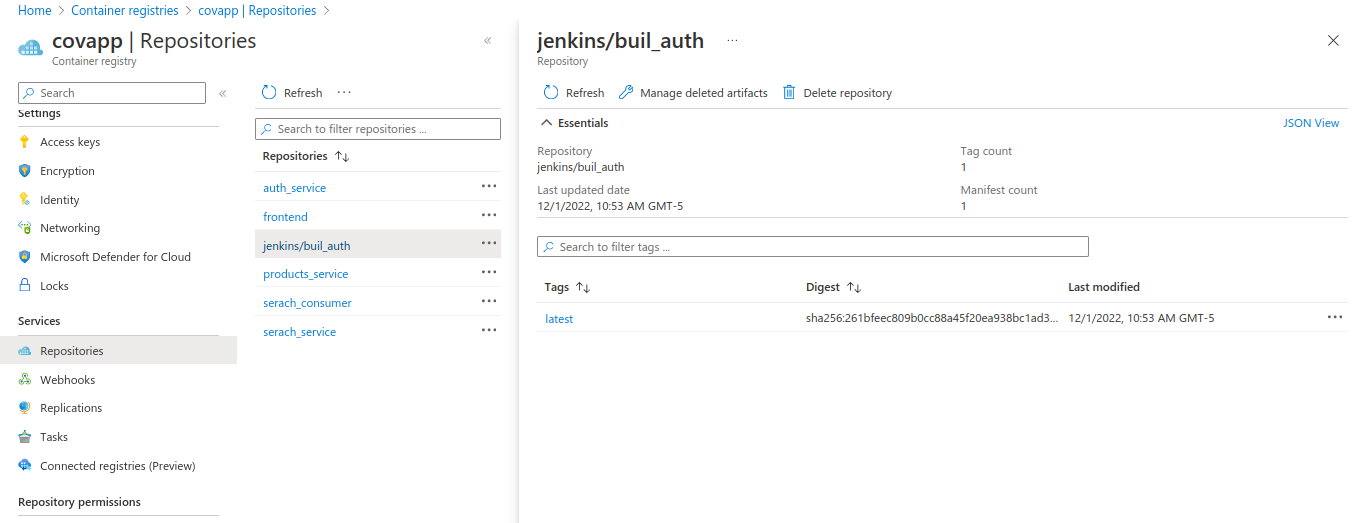
Task: Click Delete repository
Action: [837, 93]
